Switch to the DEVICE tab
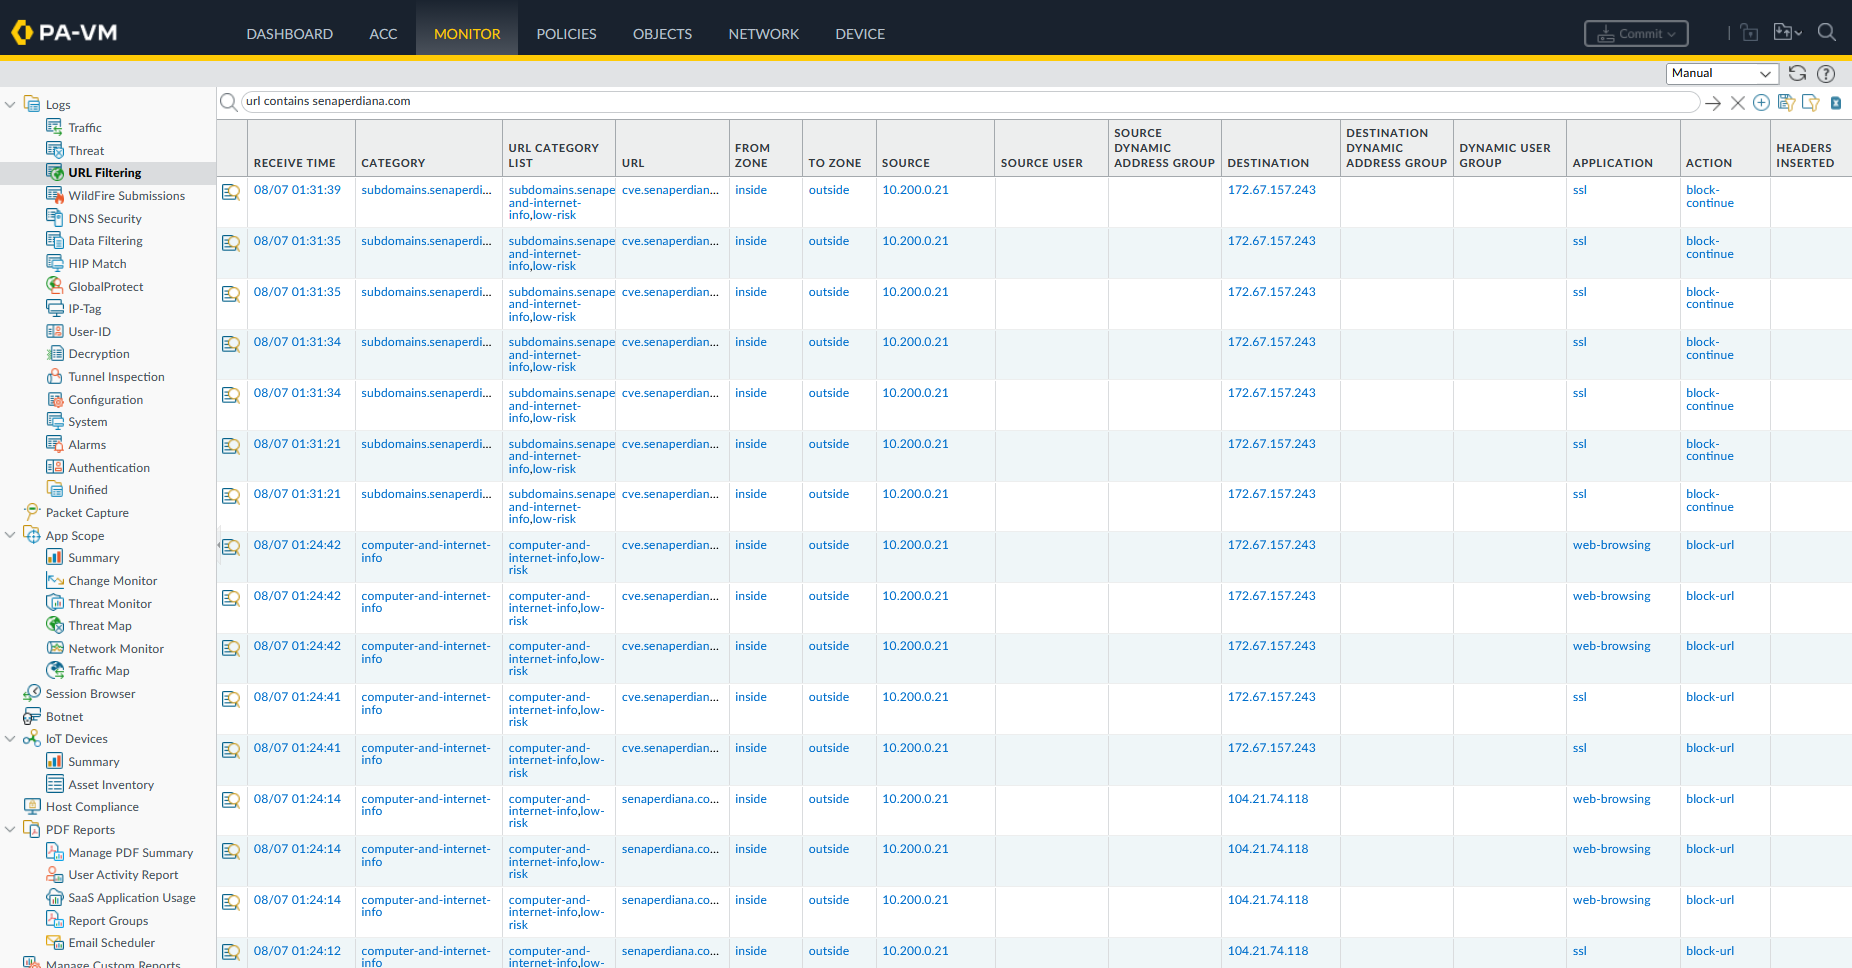1852x968 pixels. click(860, 34)
